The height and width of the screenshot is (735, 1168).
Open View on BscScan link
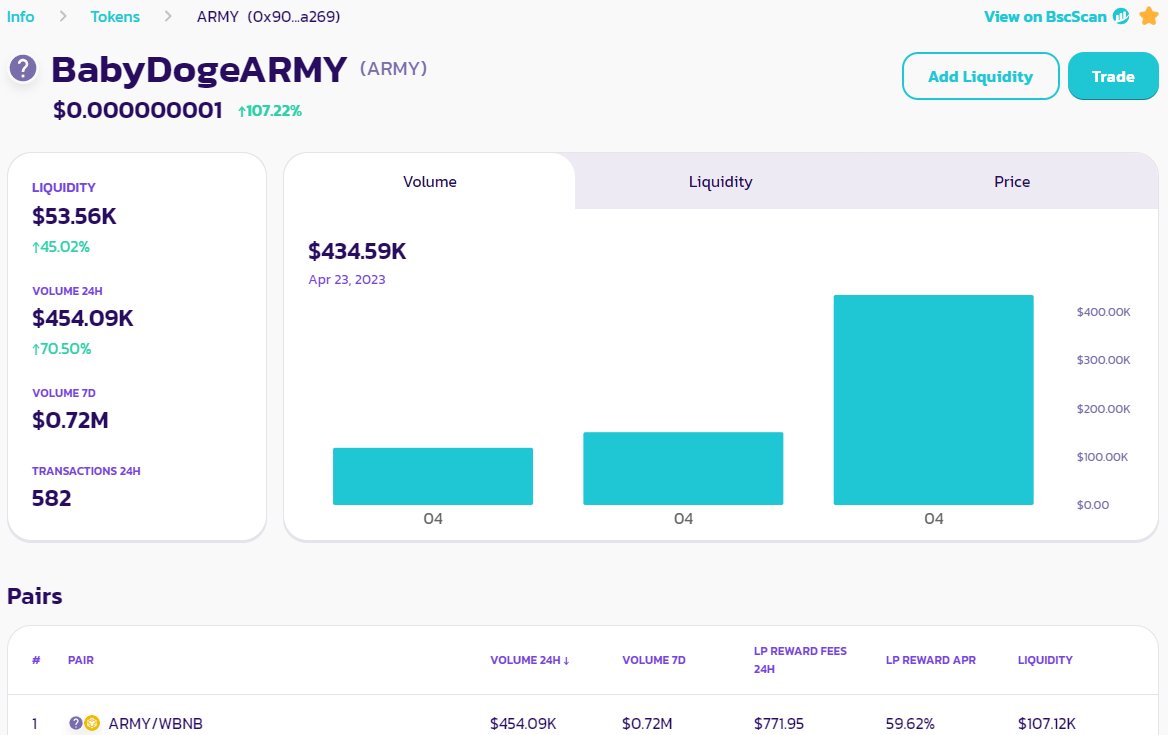pos(1045,16)
